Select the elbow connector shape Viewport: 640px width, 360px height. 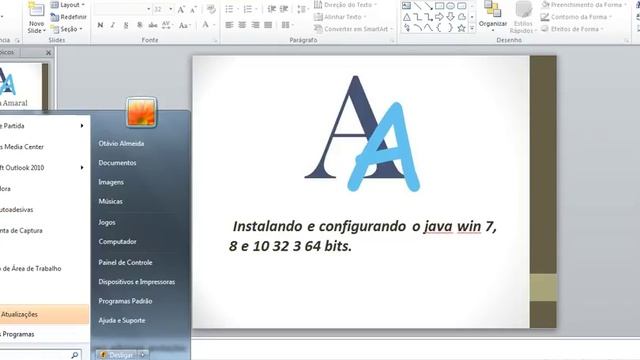click(x=418, y=17)
